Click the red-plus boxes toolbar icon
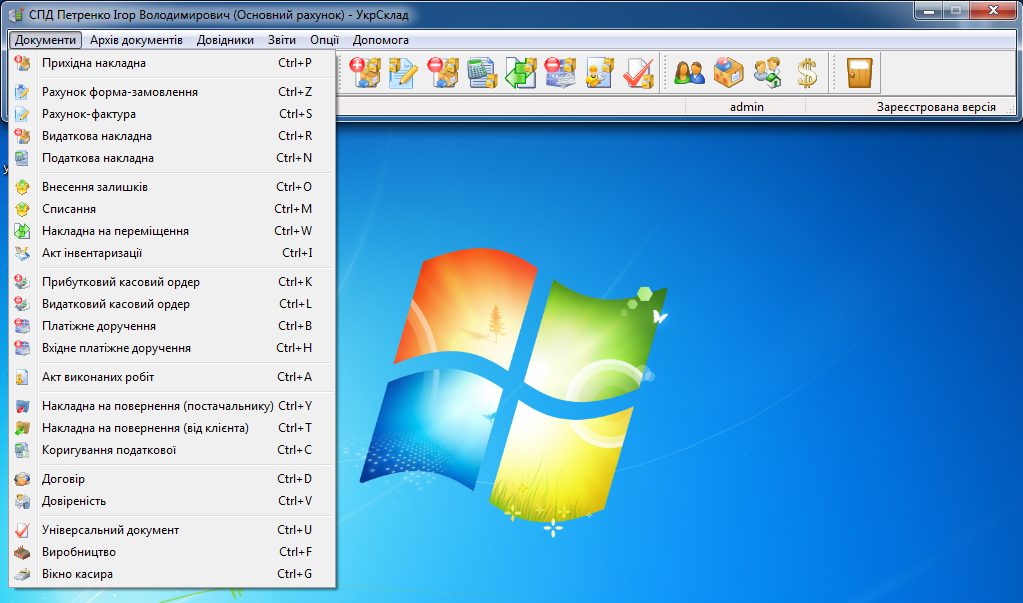1023x603 pixels. pyautogui.click(x=365, y=73)
